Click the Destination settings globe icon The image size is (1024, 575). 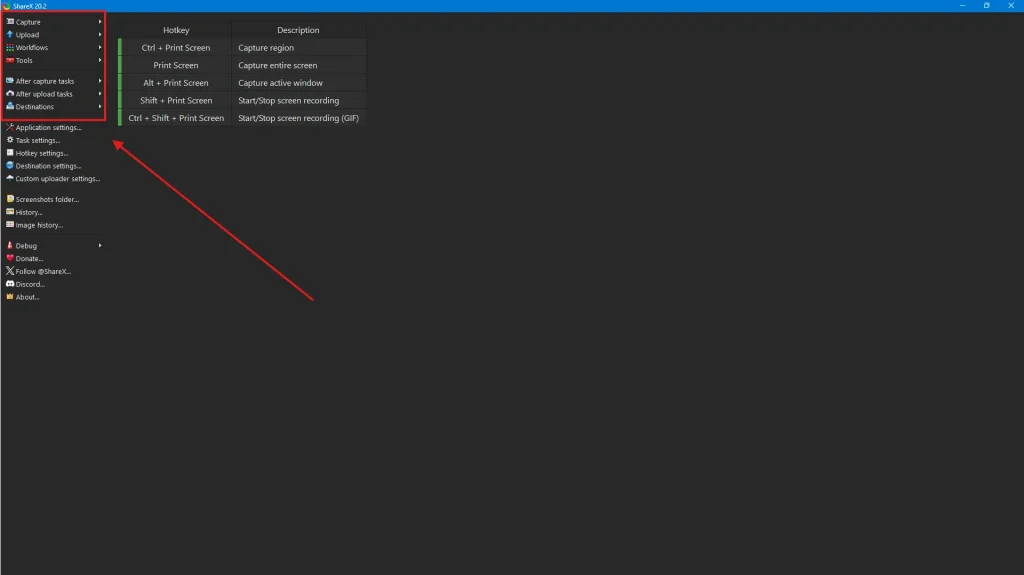[x=10, y=165]
